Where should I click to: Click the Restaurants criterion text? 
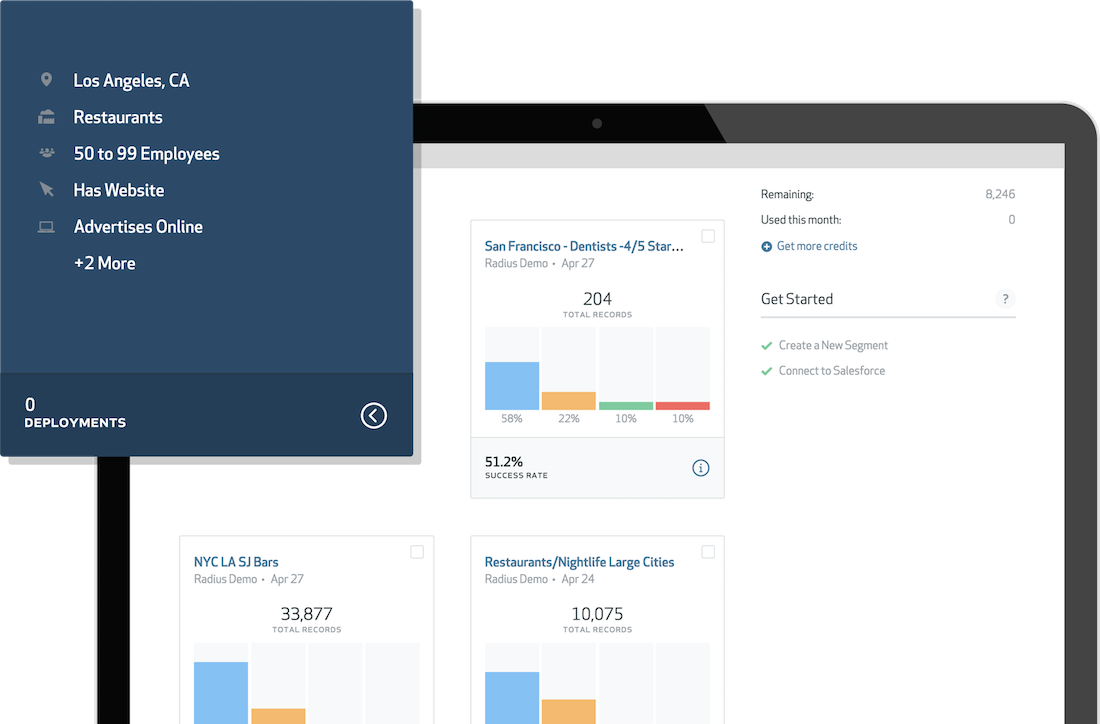click(x=118, y=117)
